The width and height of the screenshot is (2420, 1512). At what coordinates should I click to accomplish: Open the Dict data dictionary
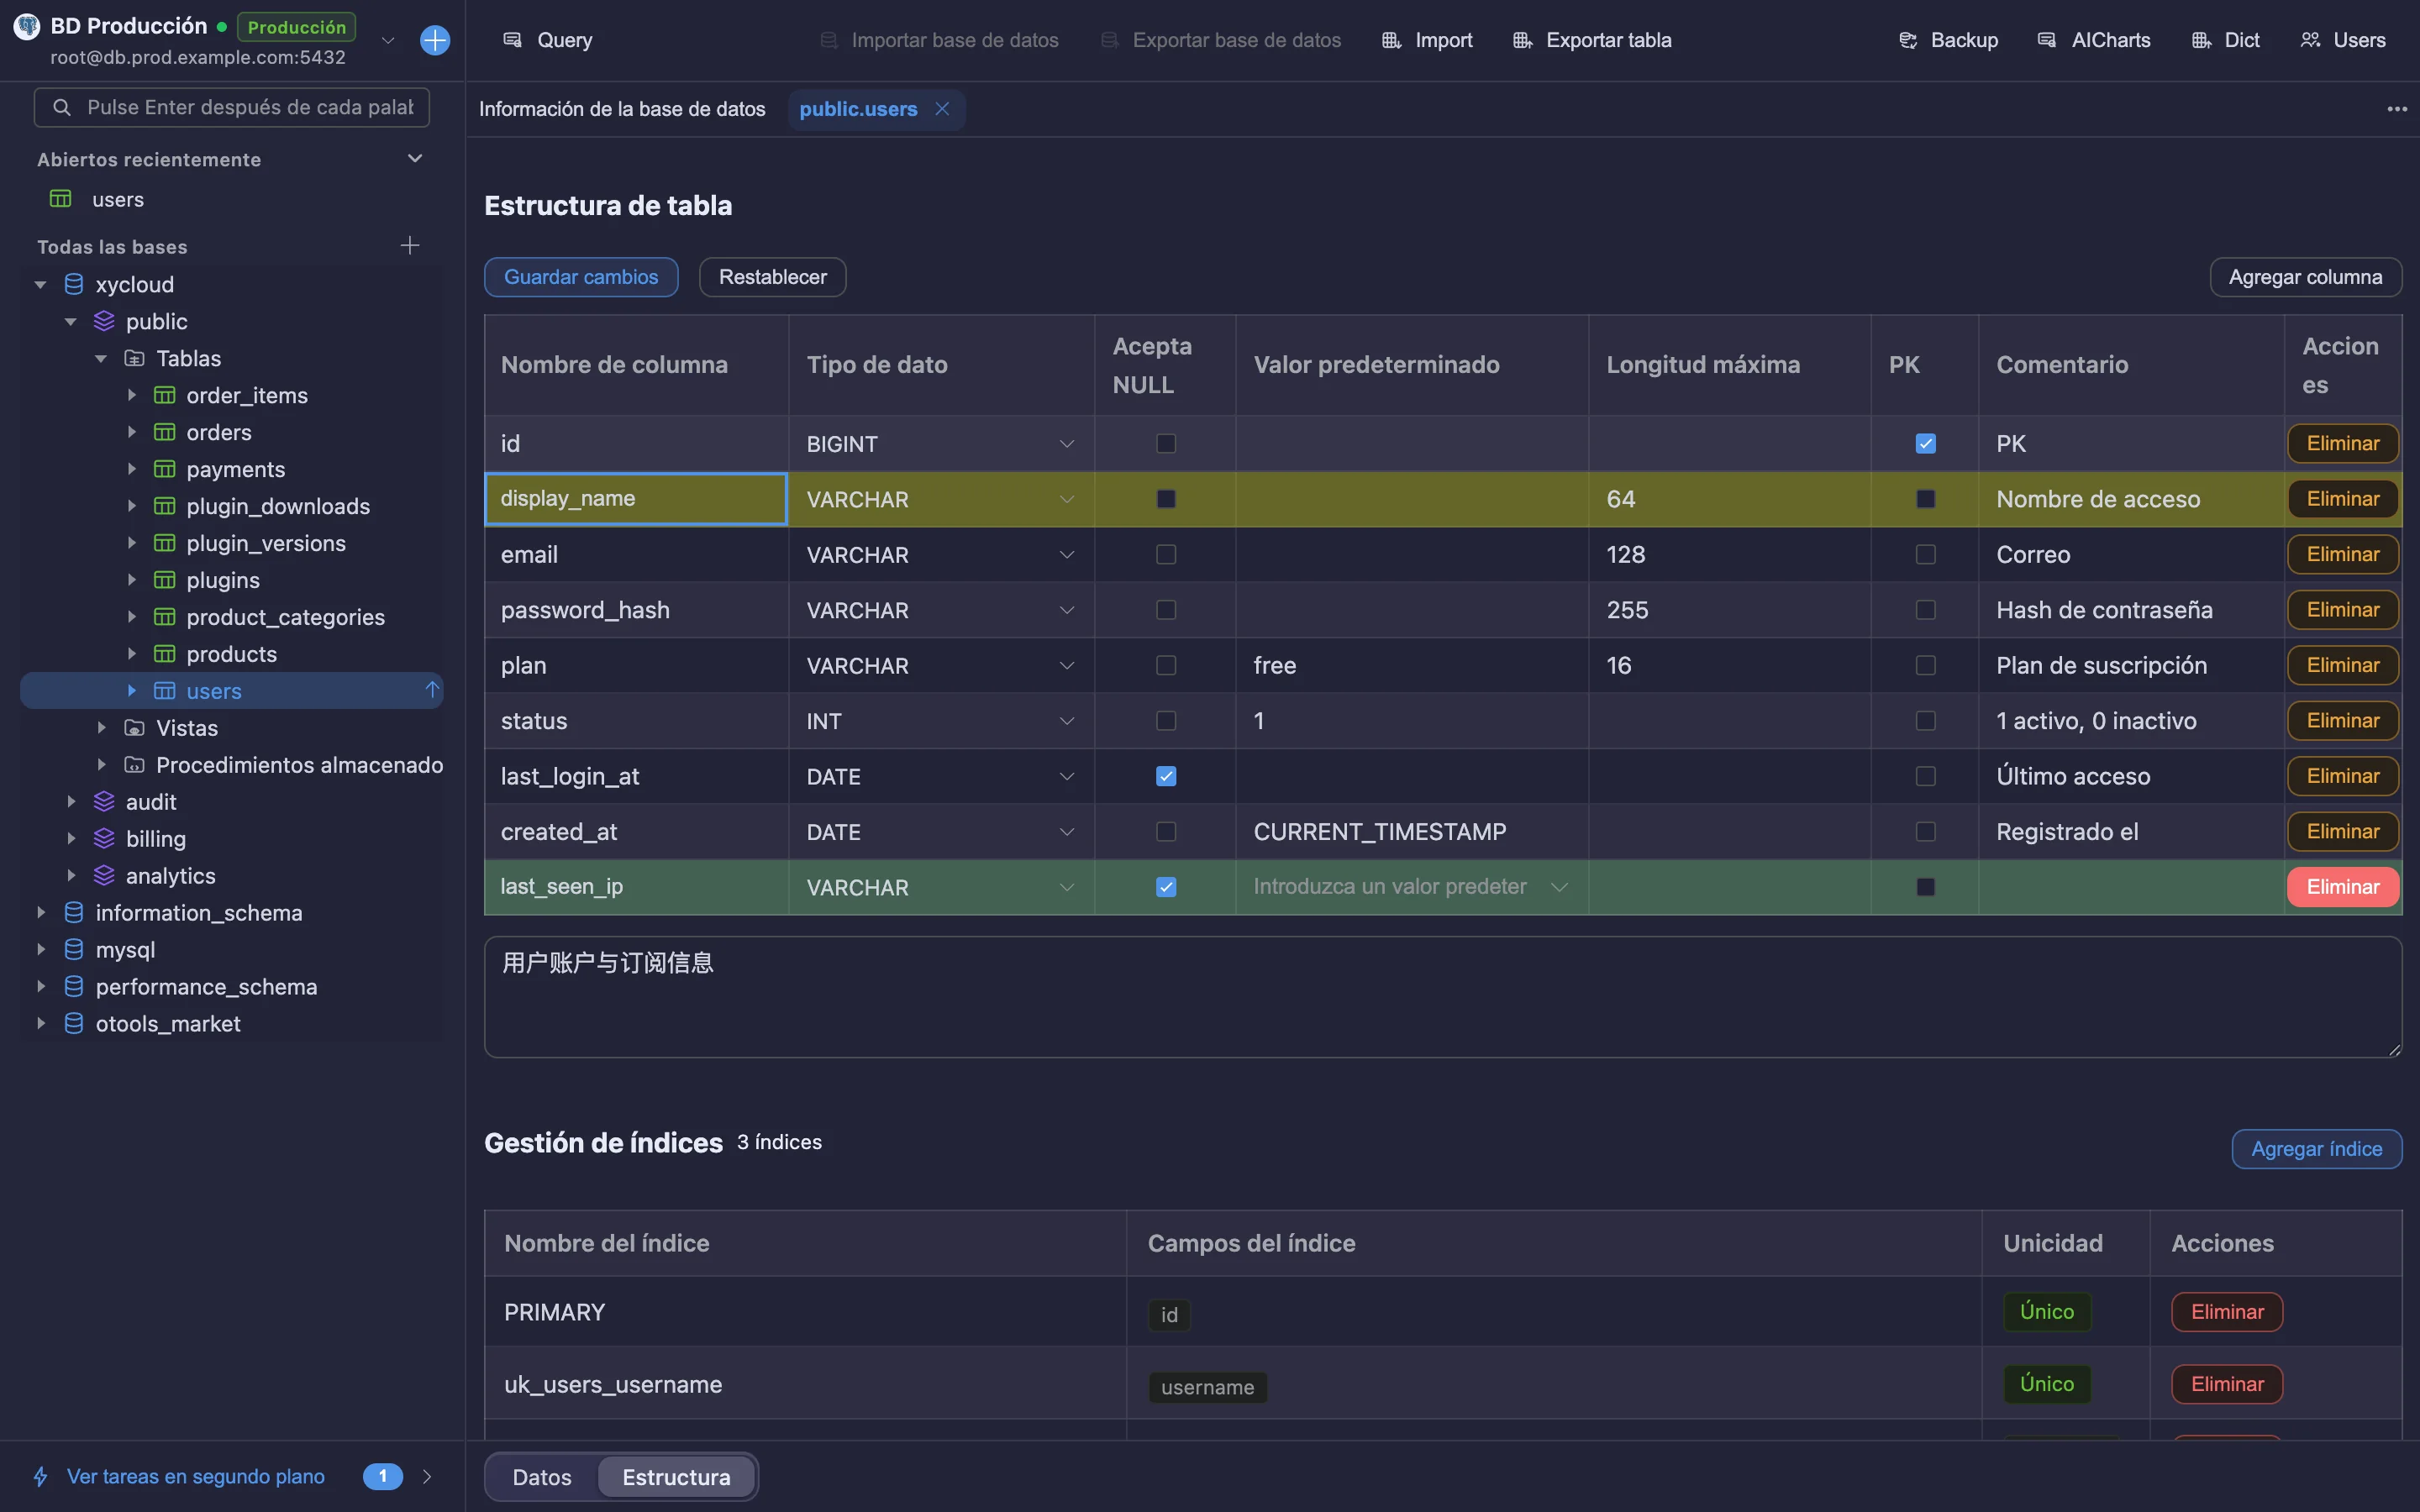point(2225,40)
